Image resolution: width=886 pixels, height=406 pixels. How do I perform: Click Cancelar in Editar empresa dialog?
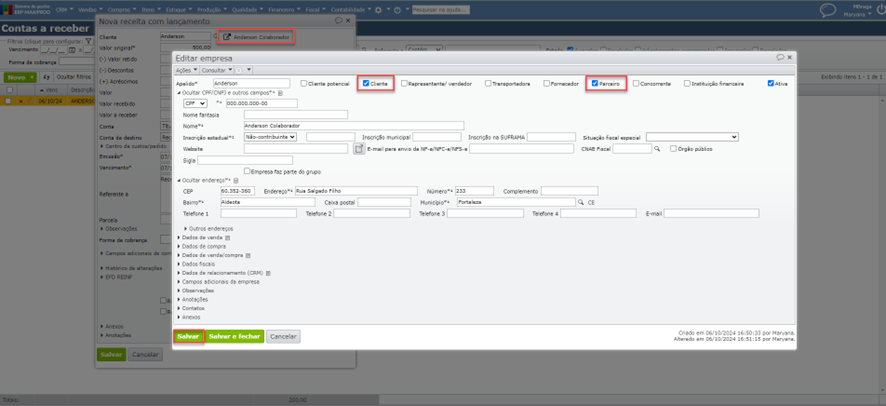pos(284,337)
